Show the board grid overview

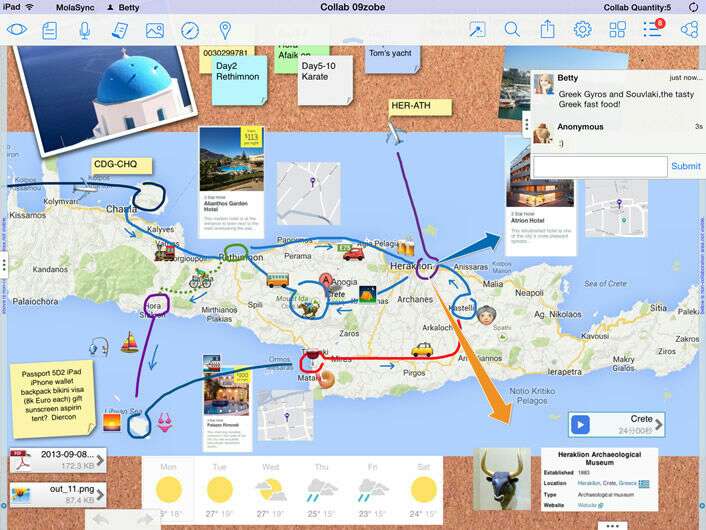[617, 30]
